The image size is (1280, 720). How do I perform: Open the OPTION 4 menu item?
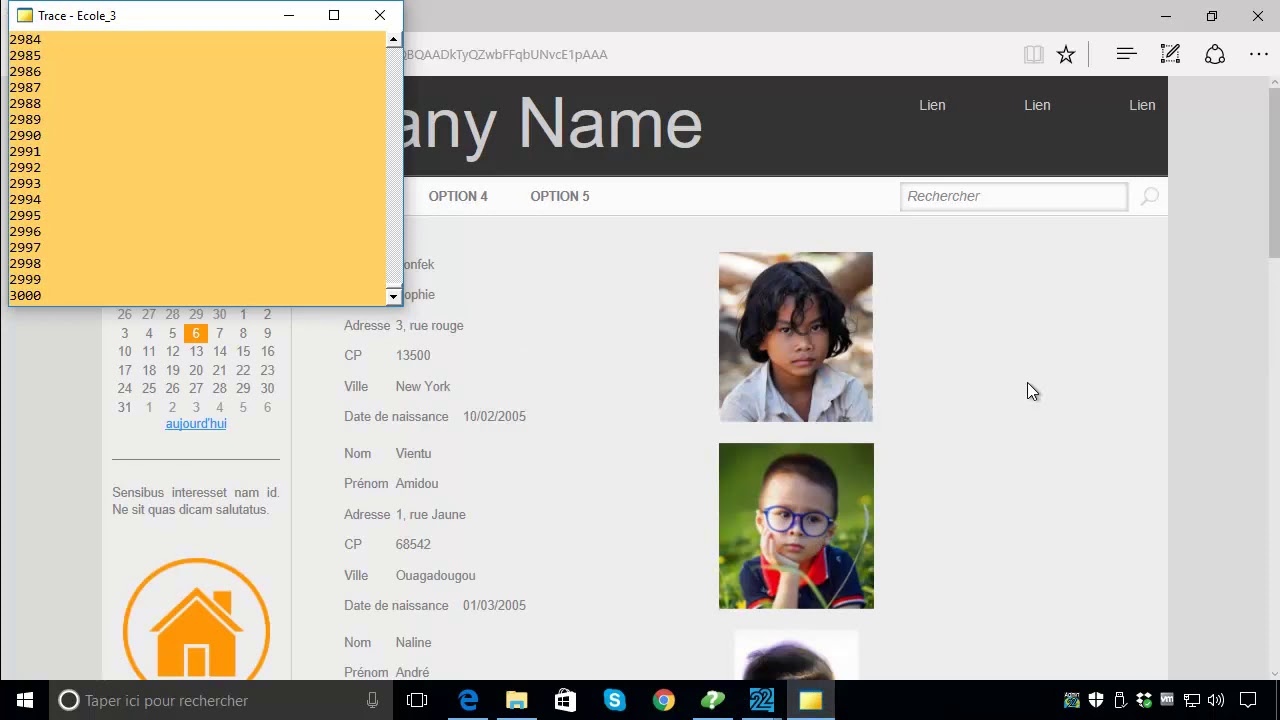(458, 196)
